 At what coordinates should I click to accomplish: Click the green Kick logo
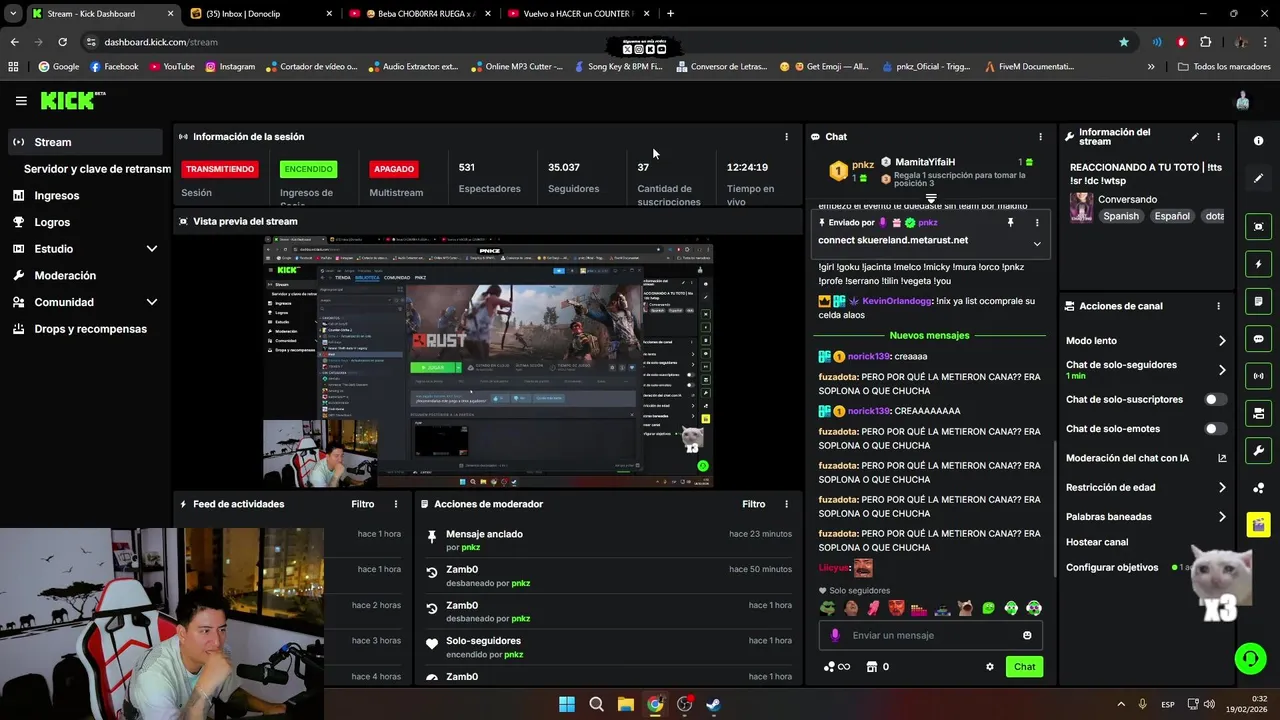68,101
